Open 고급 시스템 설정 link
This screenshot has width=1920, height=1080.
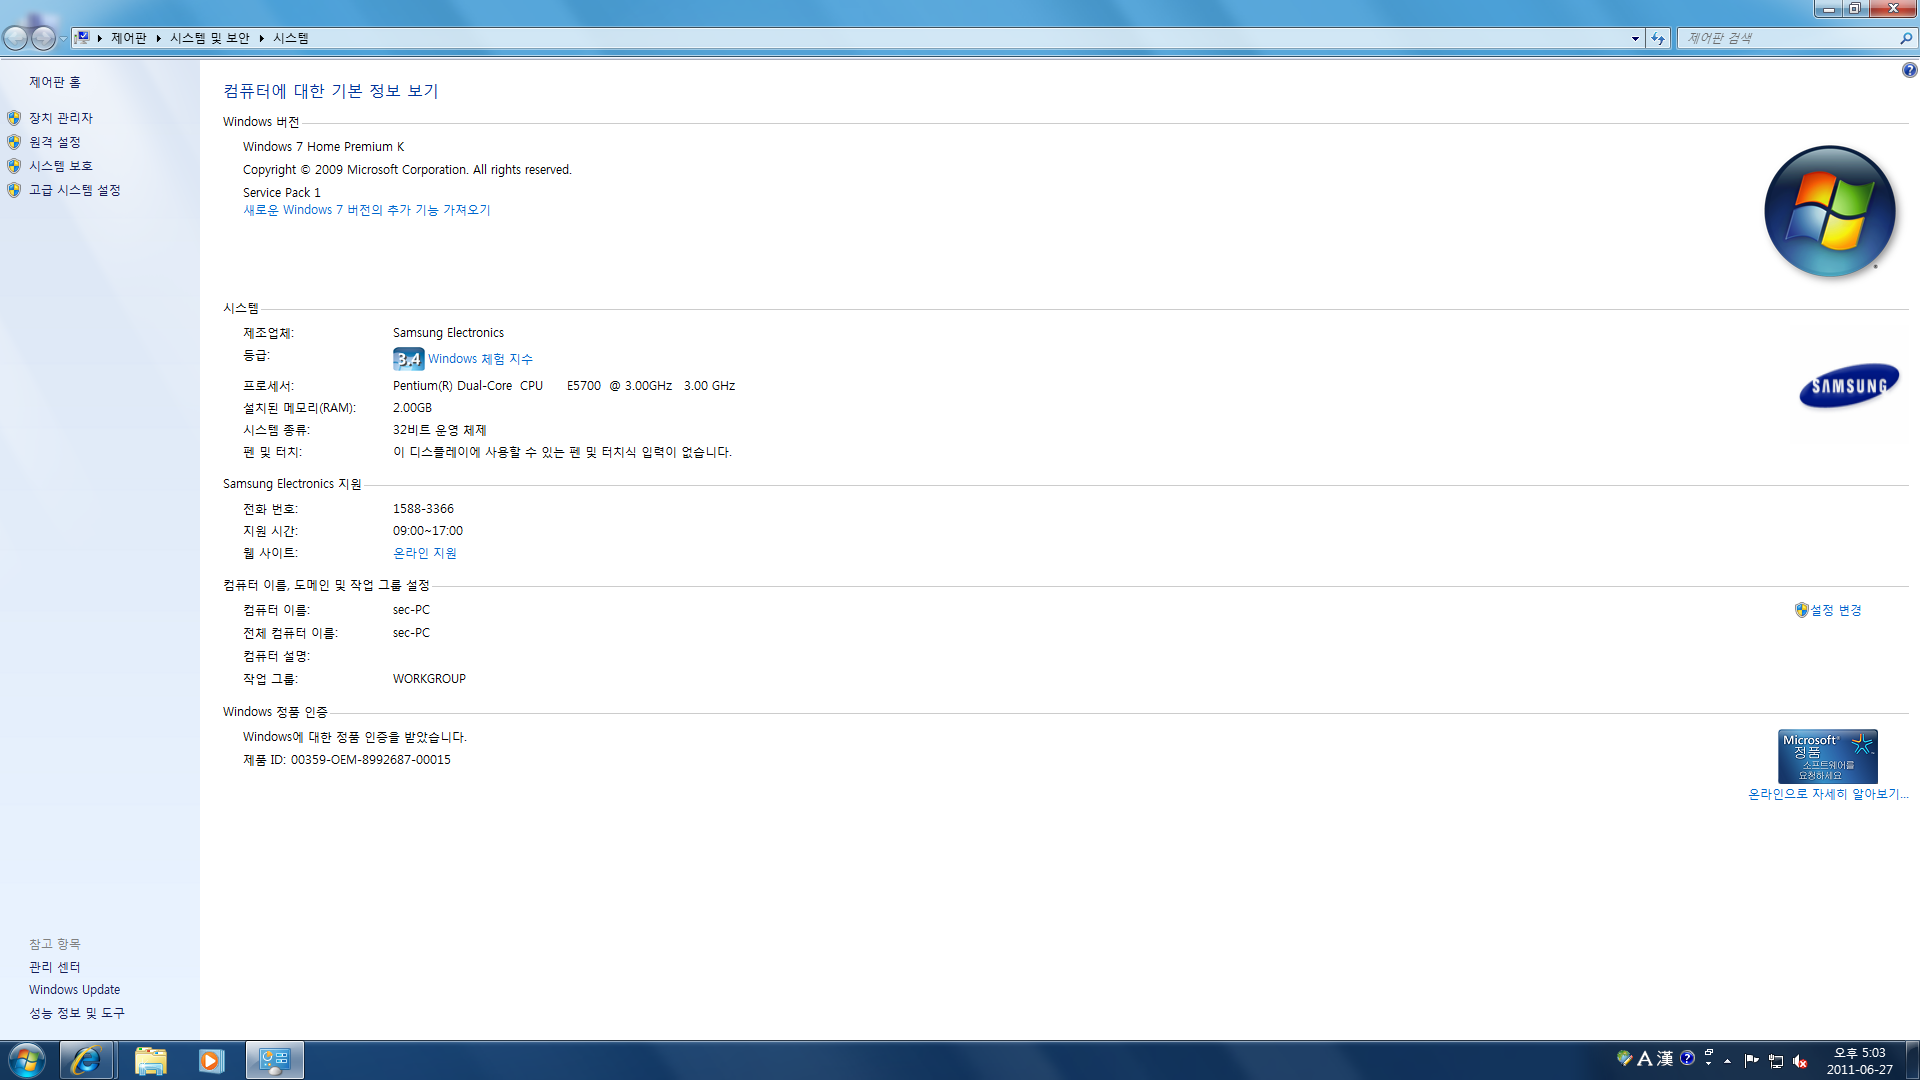(75, 190)
